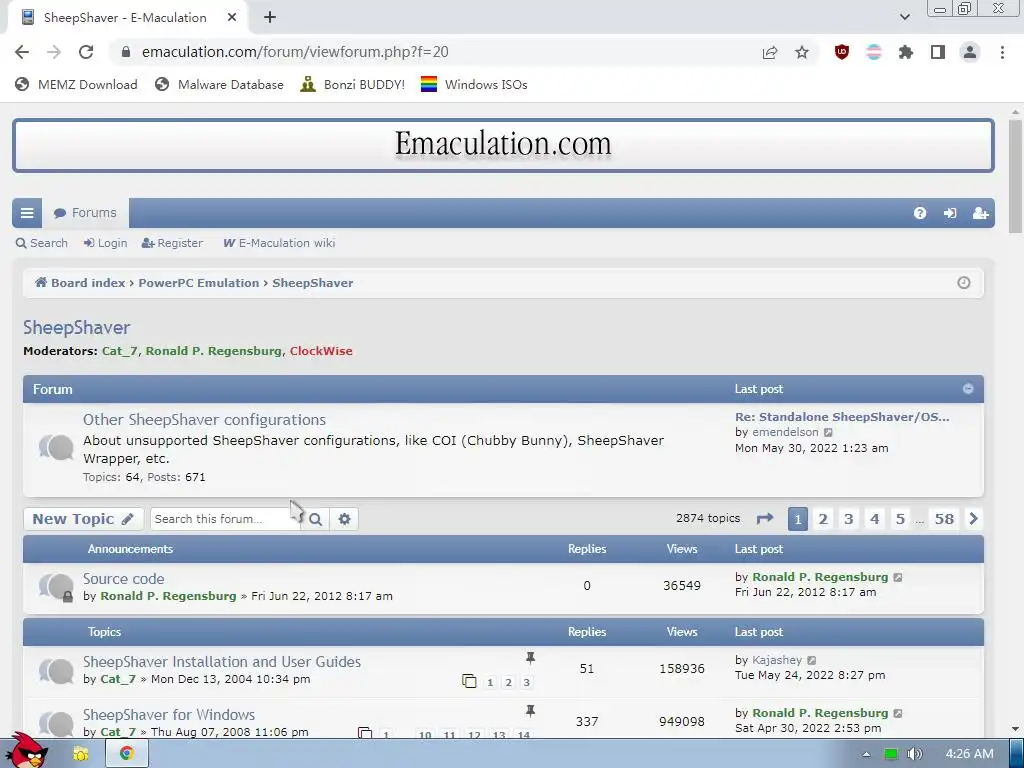Click the login icon in nav bar
The image size is (1024, 768).
[950, 213]
